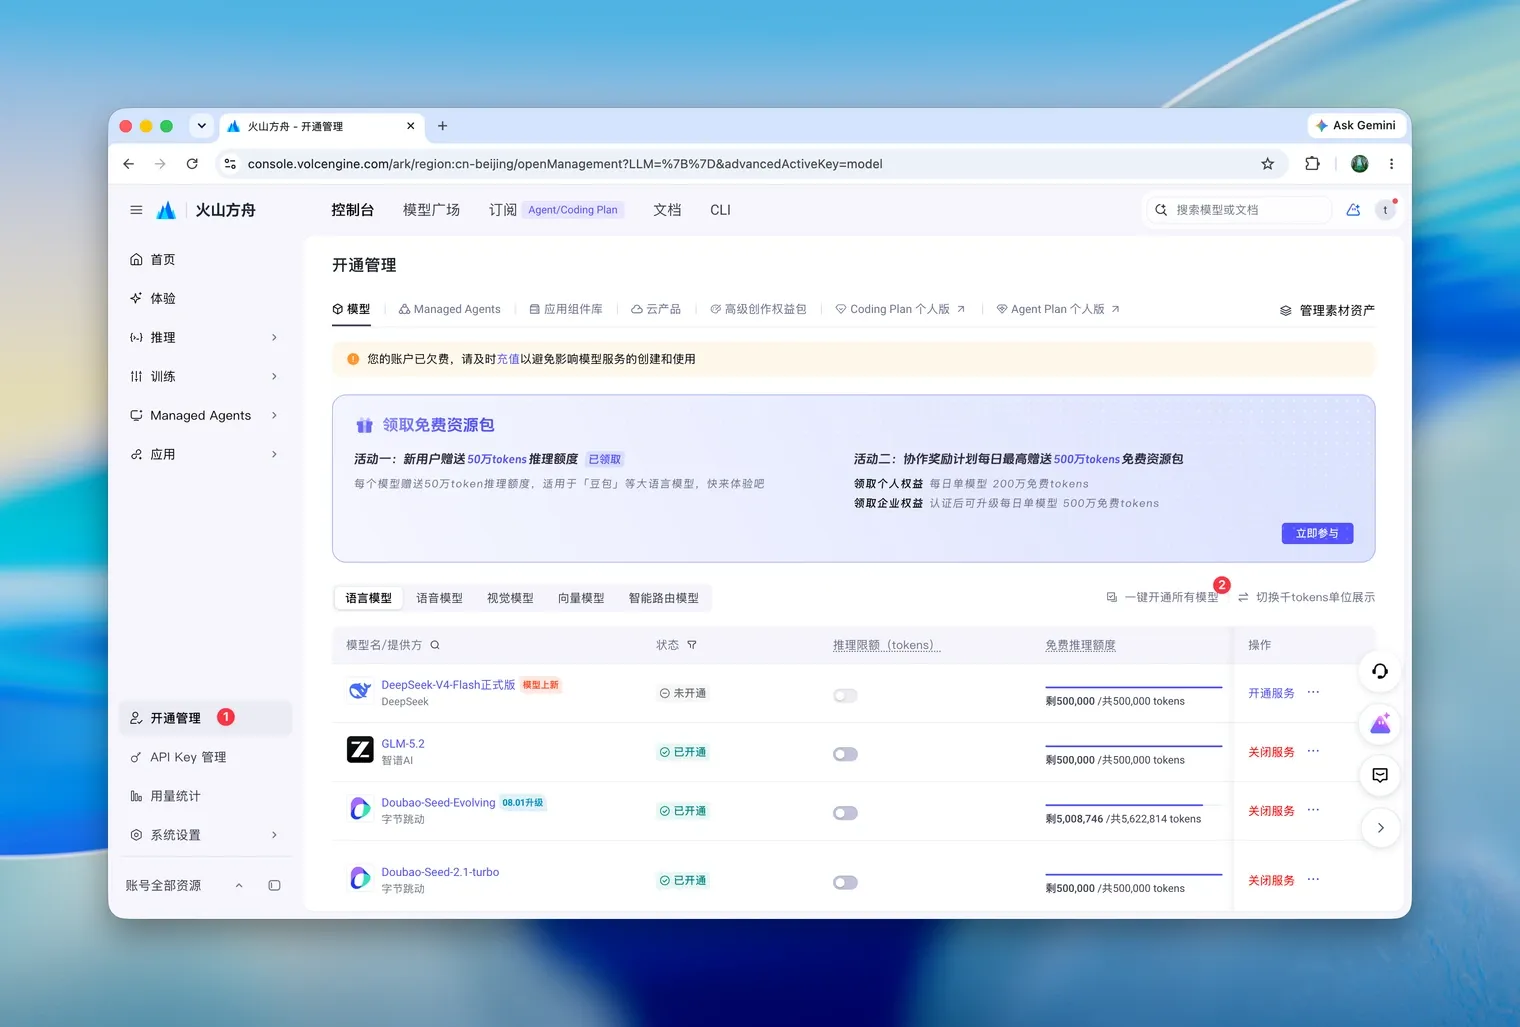Click search icon in model name column

click(435, 645)
